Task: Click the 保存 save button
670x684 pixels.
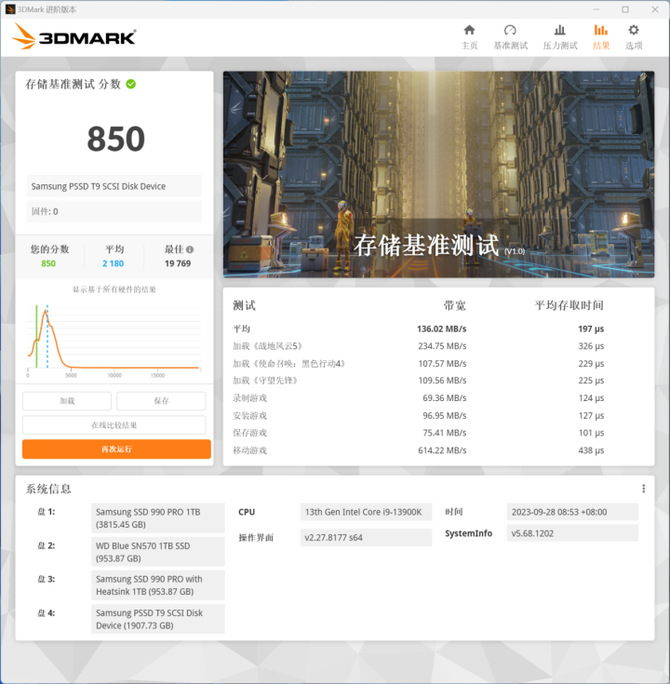Action: pos(161,401)
